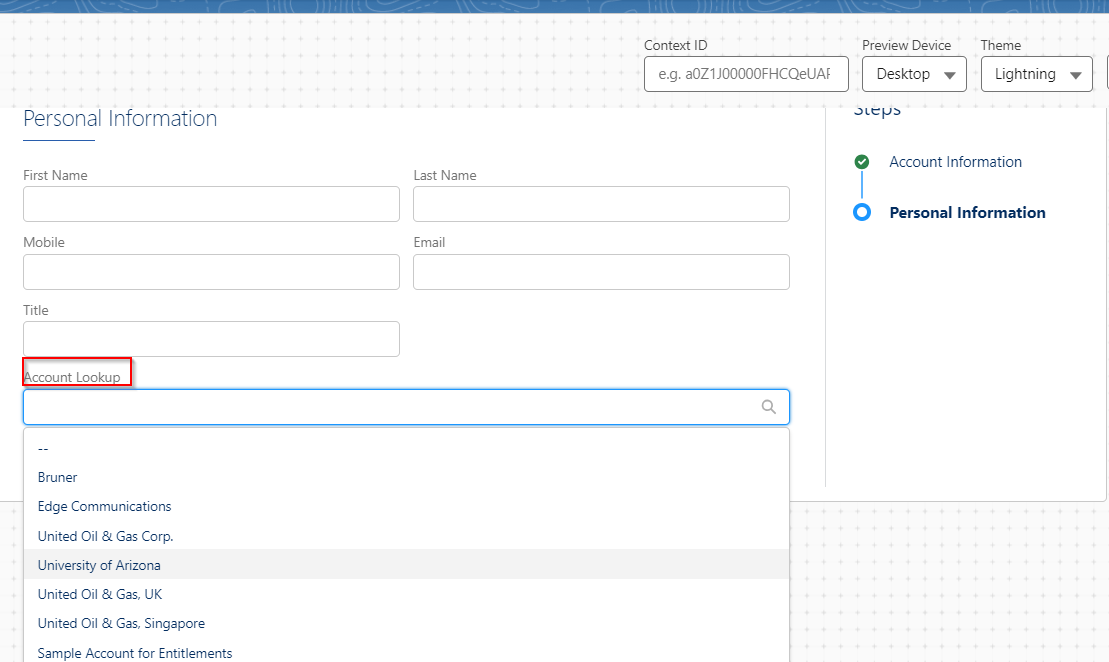Open the Preview Device dropdown
This screenshot has width=1109, height=662.
pyautogui.click(x=914, y=74)
